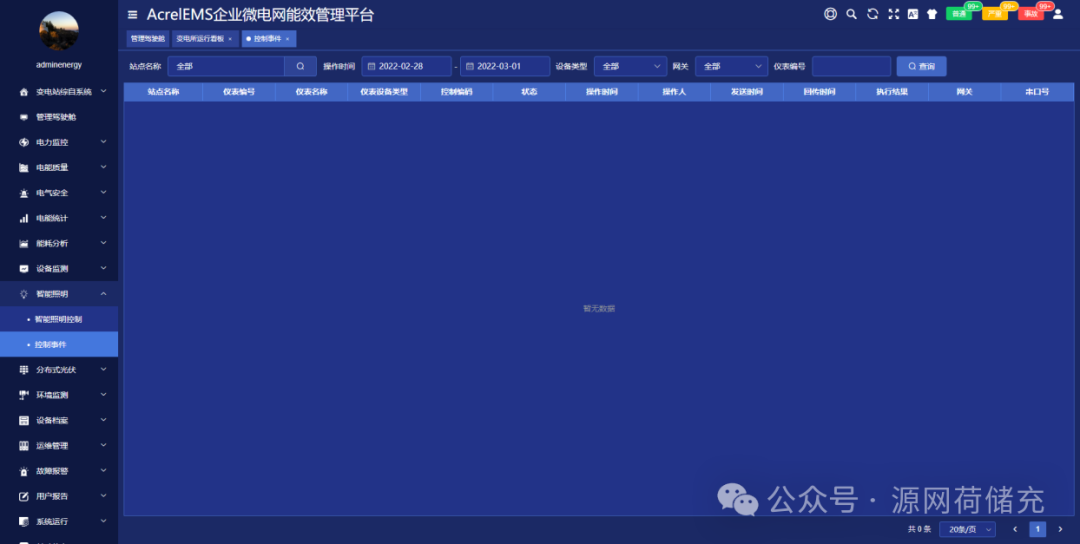Viewport: 1080px width, 544px height.
Task: Open the 设备类型 dropdown
Action: (630, 66)
